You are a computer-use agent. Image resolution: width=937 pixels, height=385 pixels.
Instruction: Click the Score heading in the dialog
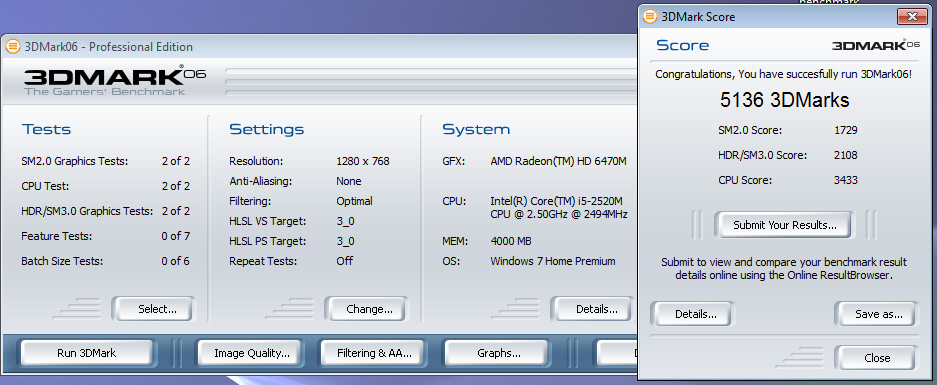[682, 45]
